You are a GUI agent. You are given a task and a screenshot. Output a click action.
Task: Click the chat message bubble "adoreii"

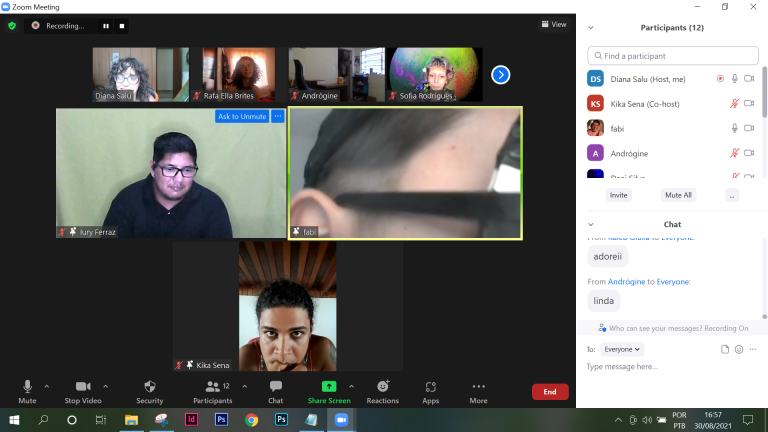pos(608,257)
